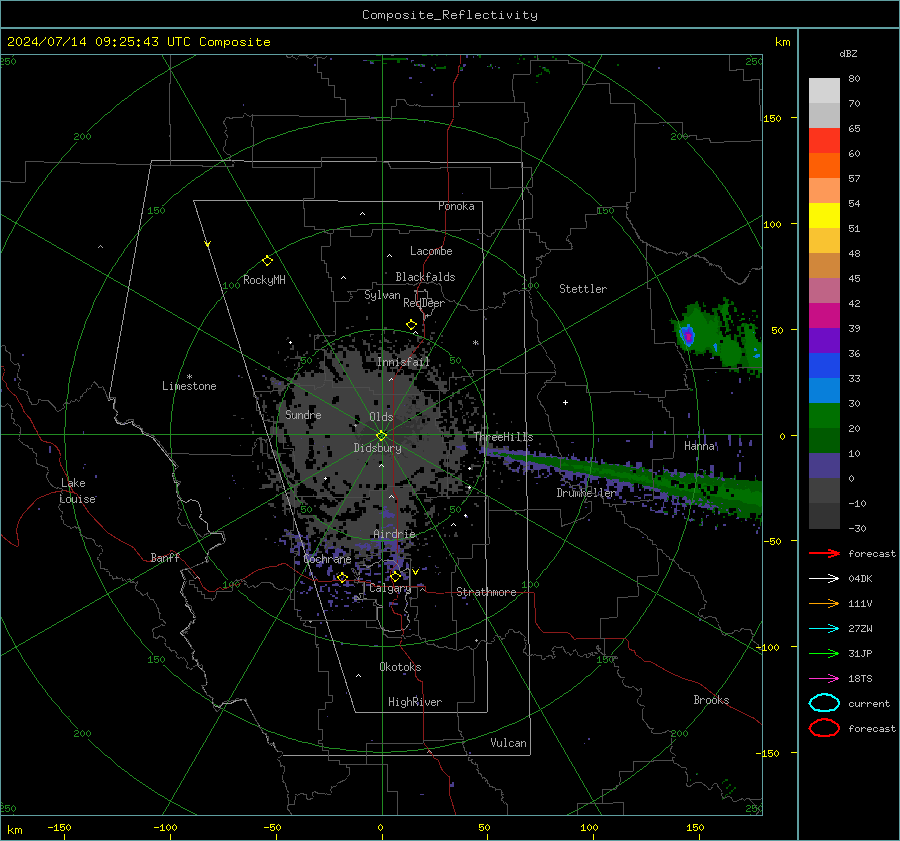Click the red forecast arrow in legend
The image size is (900, 841).
pos(824,553)
